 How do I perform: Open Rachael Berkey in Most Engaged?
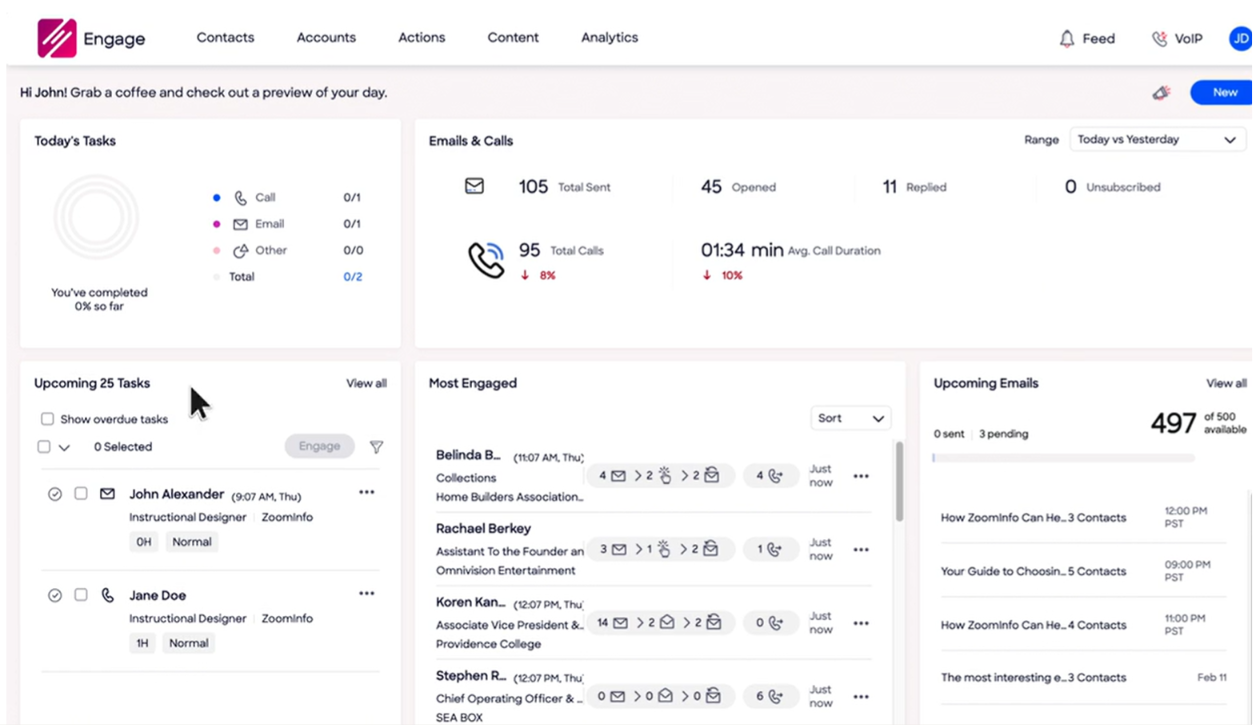coord(483,528)
